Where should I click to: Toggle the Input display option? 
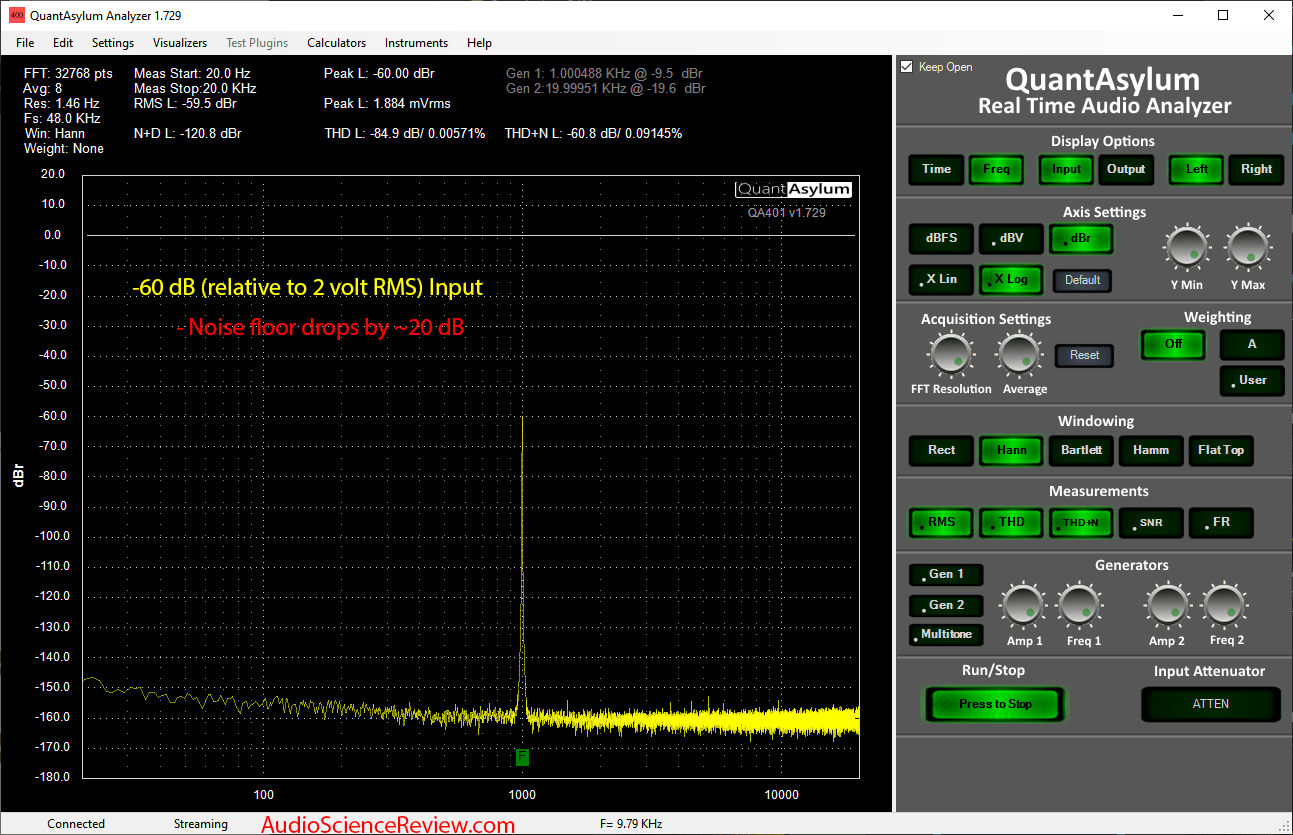[1066, 169]
